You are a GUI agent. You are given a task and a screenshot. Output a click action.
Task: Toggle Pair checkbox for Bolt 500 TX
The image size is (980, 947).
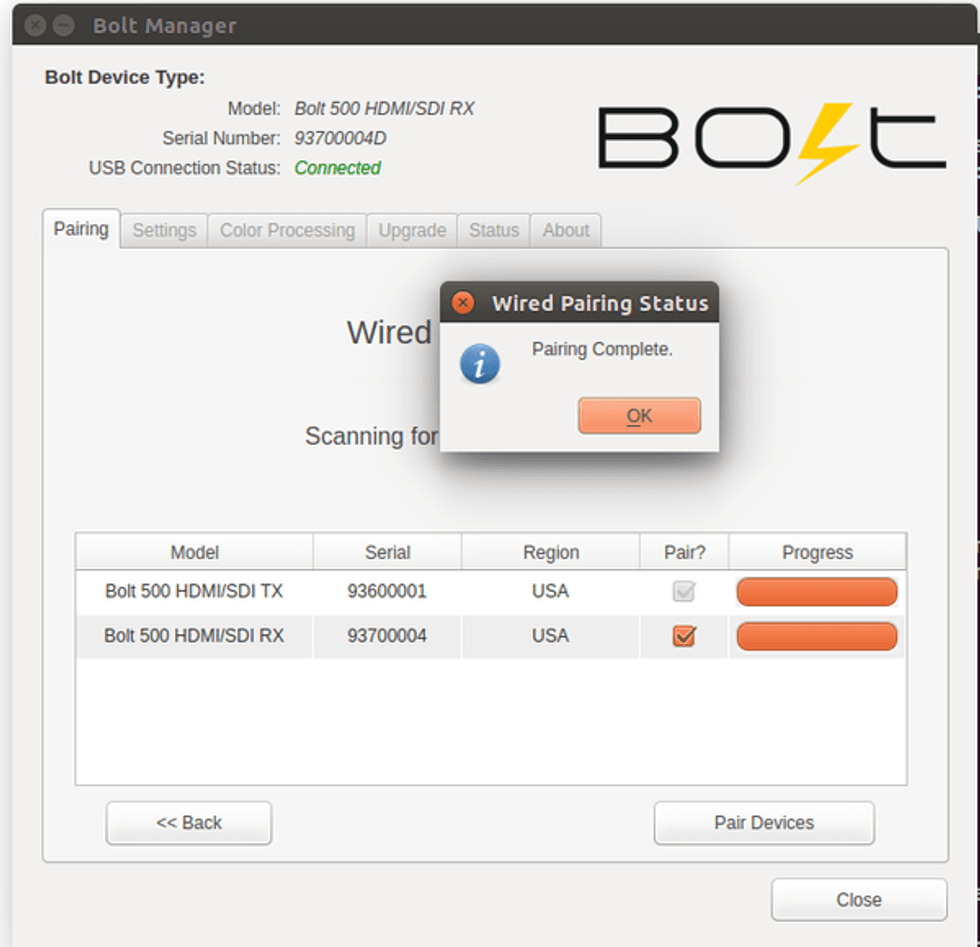point(684,591)
